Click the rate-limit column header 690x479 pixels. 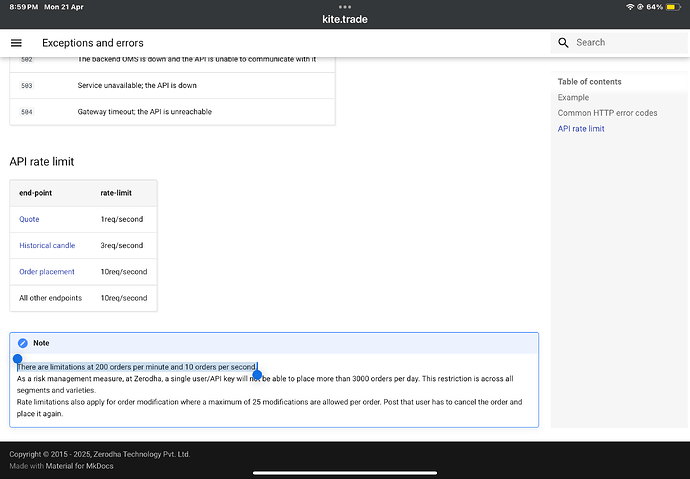coord(116,193)
